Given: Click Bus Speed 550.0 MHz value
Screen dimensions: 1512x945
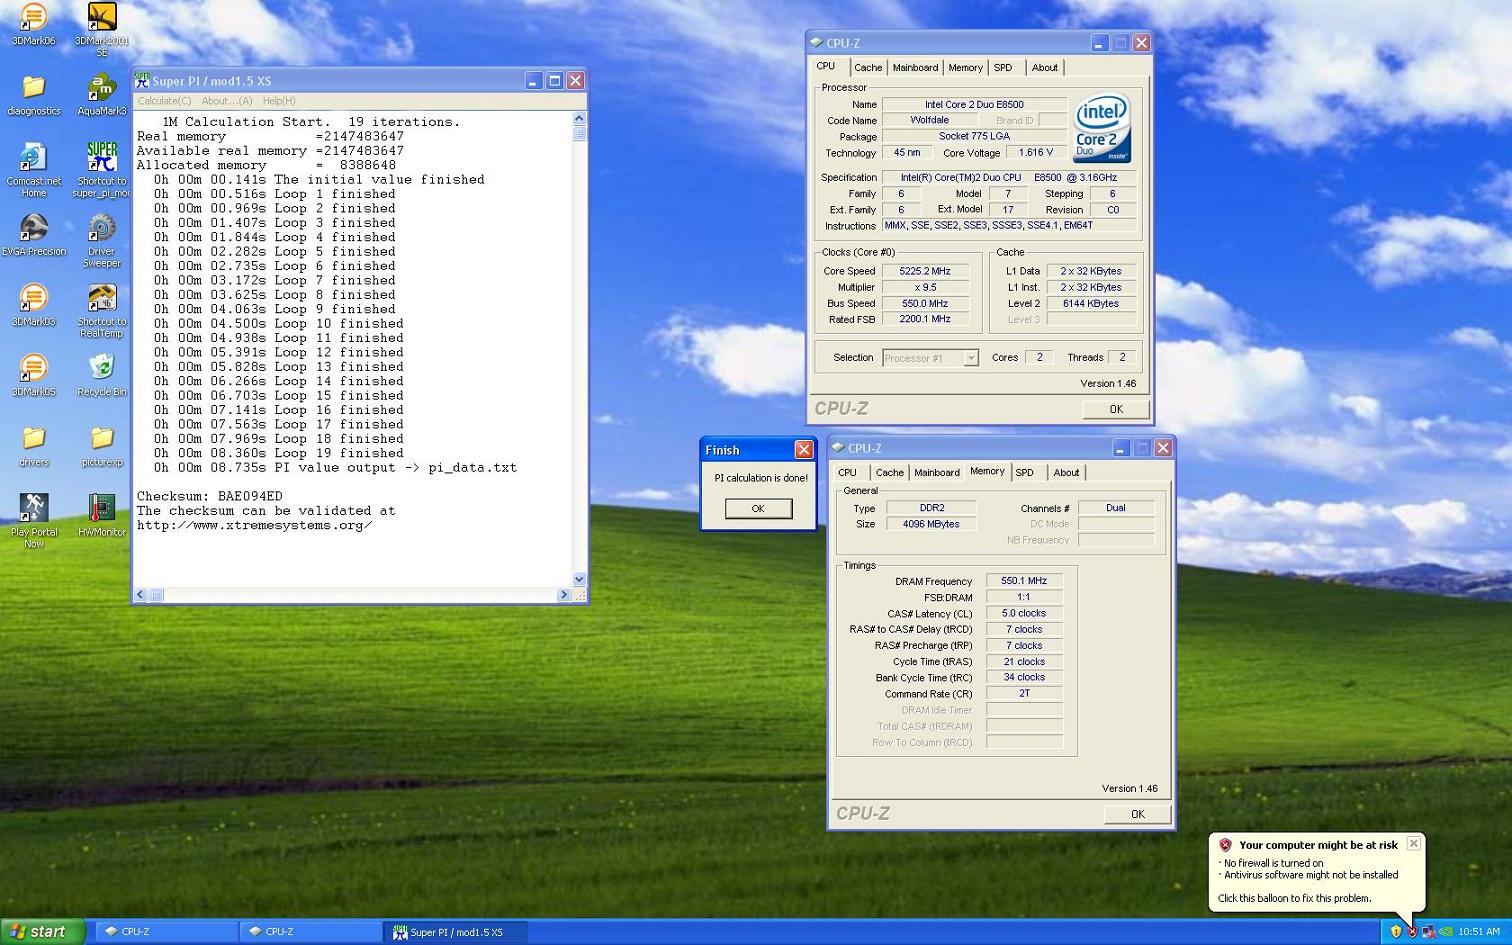Looking at the screenshot, I should [925, 304].
